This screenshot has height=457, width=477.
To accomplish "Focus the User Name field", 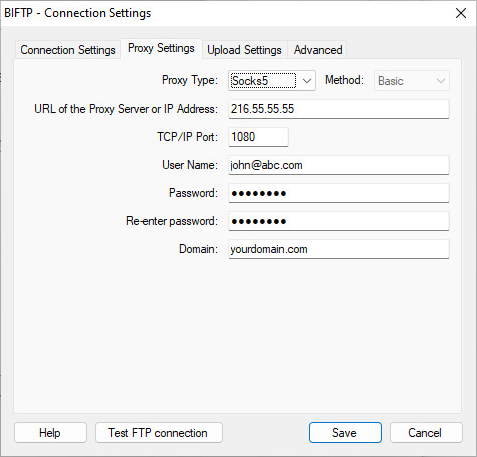I will (339, 165).
